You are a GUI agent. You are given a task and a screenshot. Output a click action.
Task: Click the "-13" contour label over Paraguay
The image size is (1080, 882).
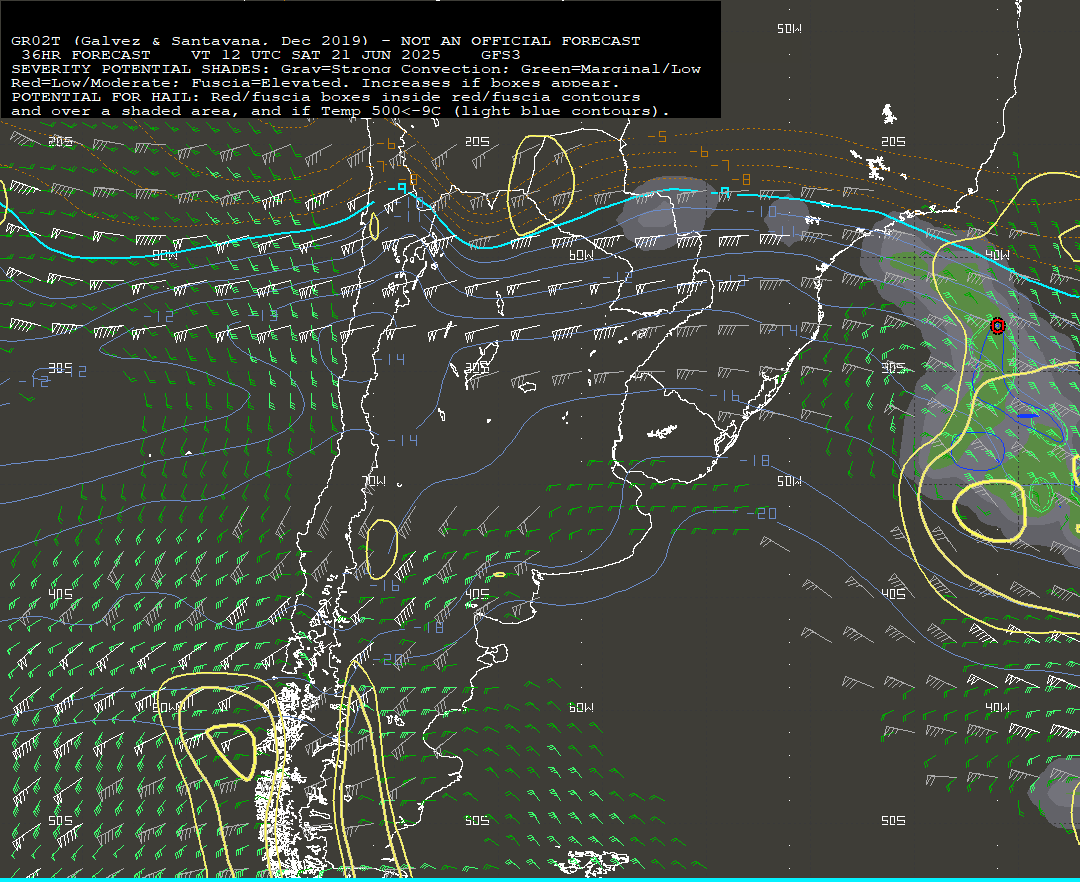tap(731, 281)
